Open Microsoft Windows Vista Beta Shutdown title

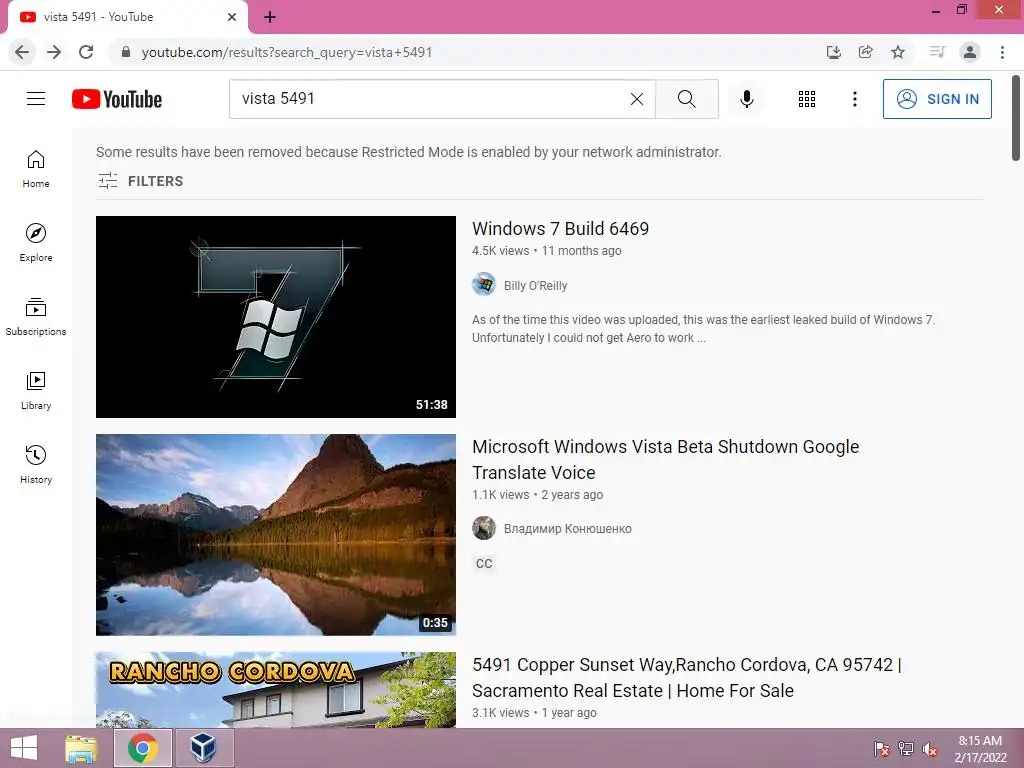(x=665, y=459)
